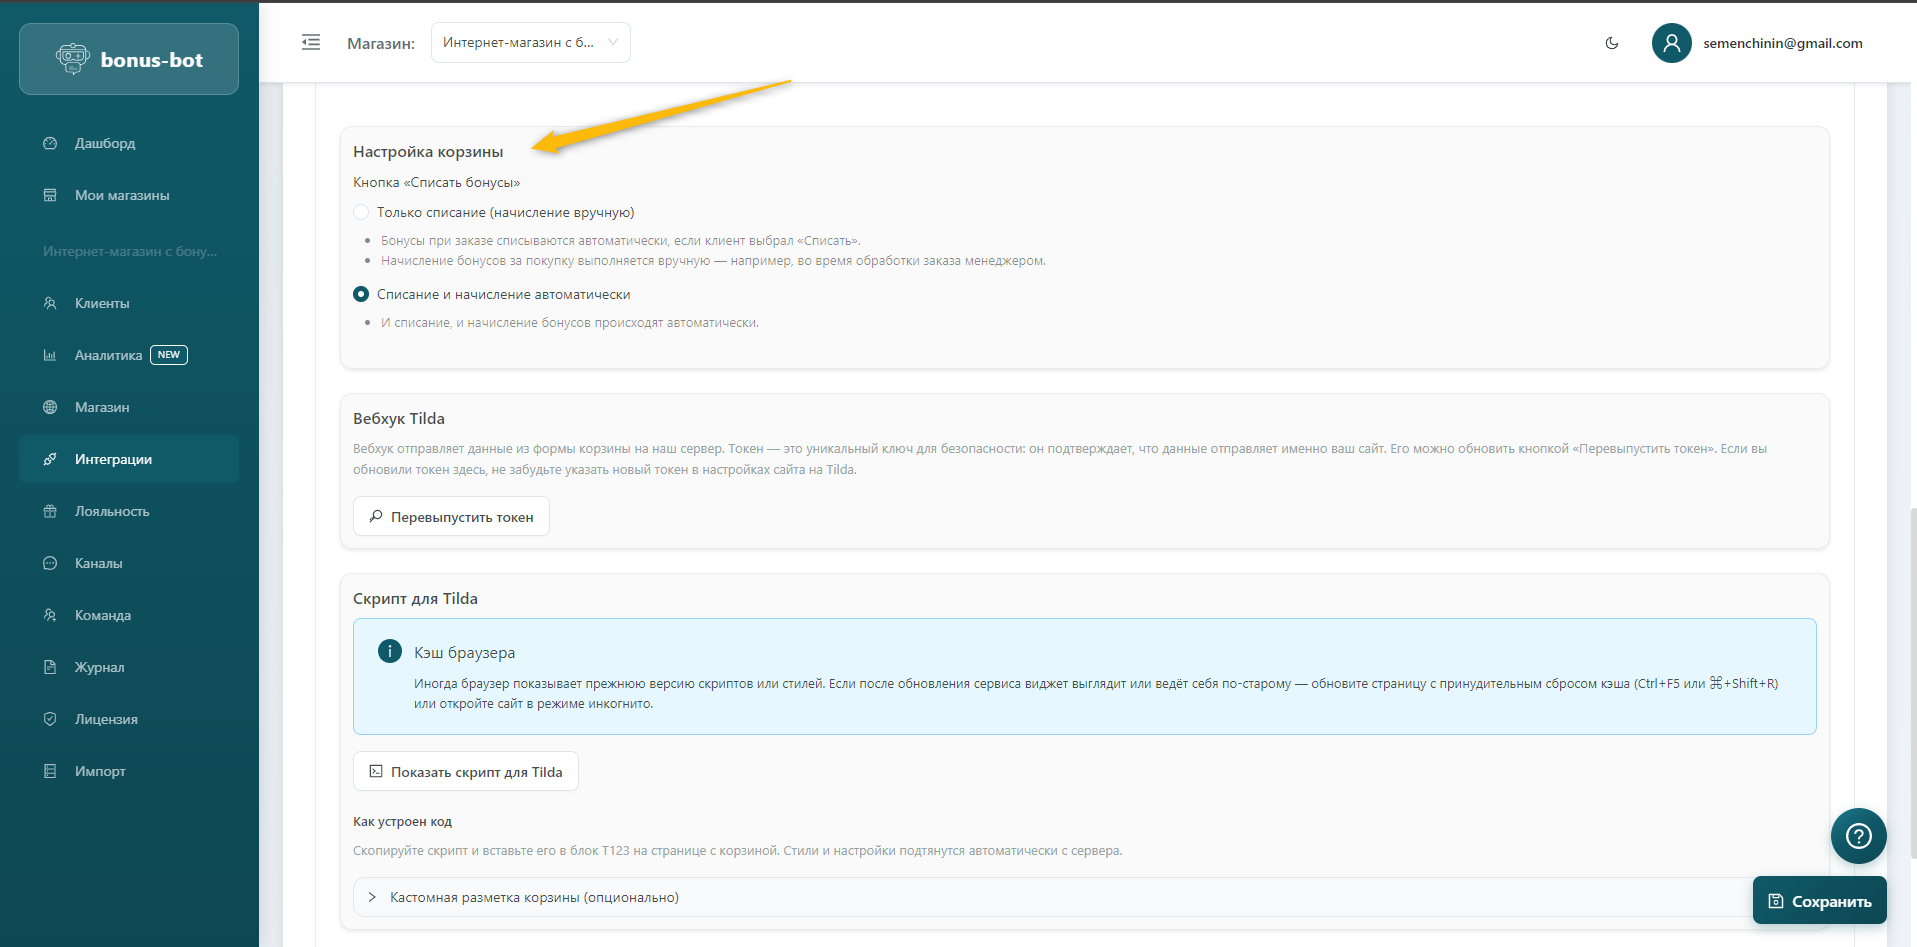Open the Магазин store selector dropdown

coord(530,43)
